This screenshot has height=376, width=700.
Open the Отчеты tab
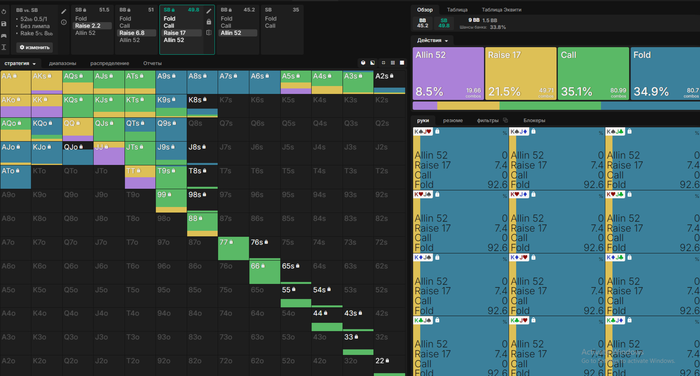(152, 63)
